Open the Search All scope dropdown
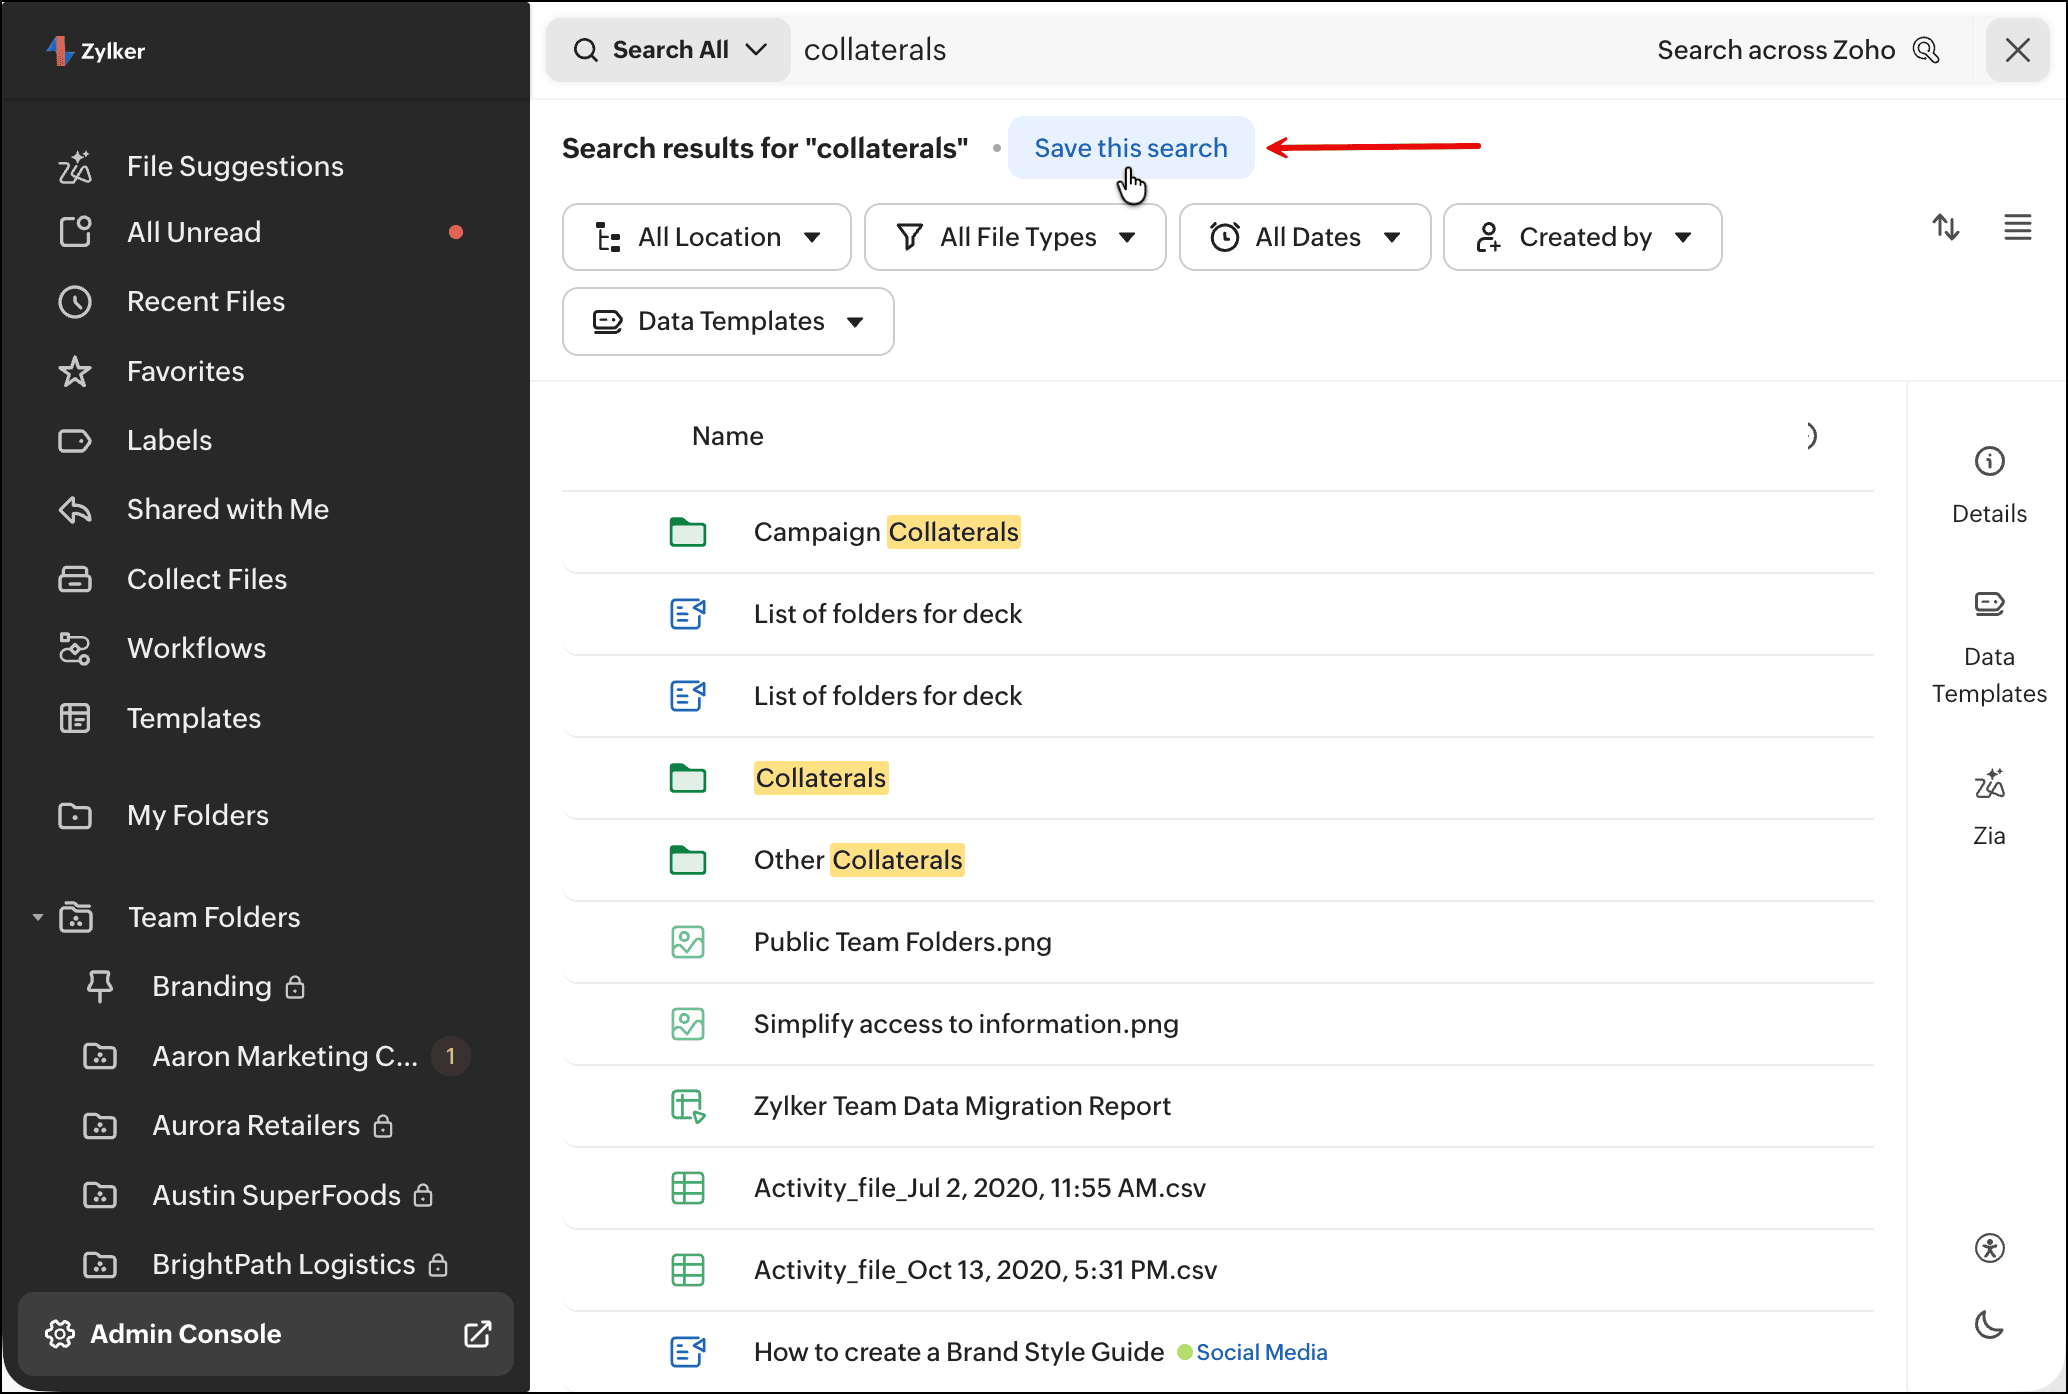Screen dimensions: 2068x1394 click(x=669, y=50)
